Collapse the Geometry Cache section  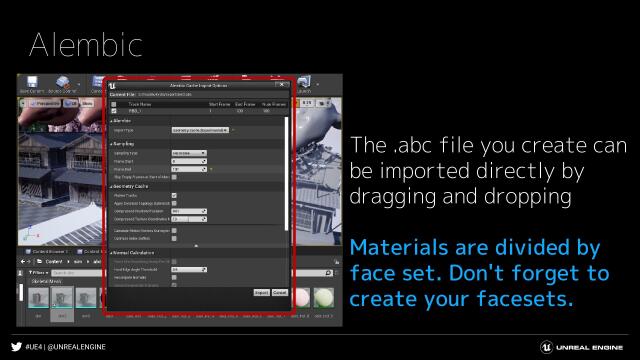point(111,187)
